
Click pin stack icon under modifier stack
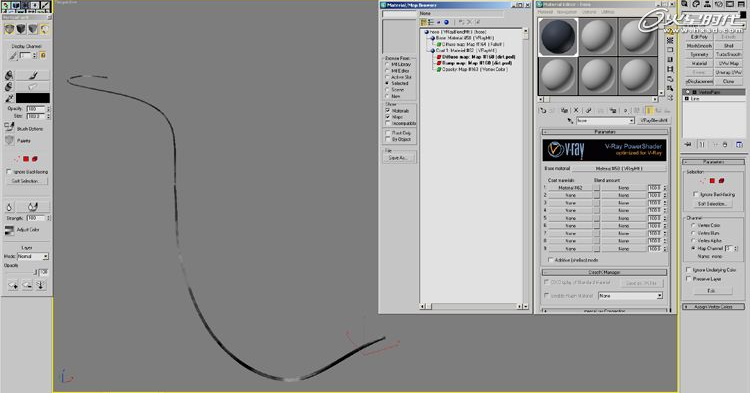(688, 144)
